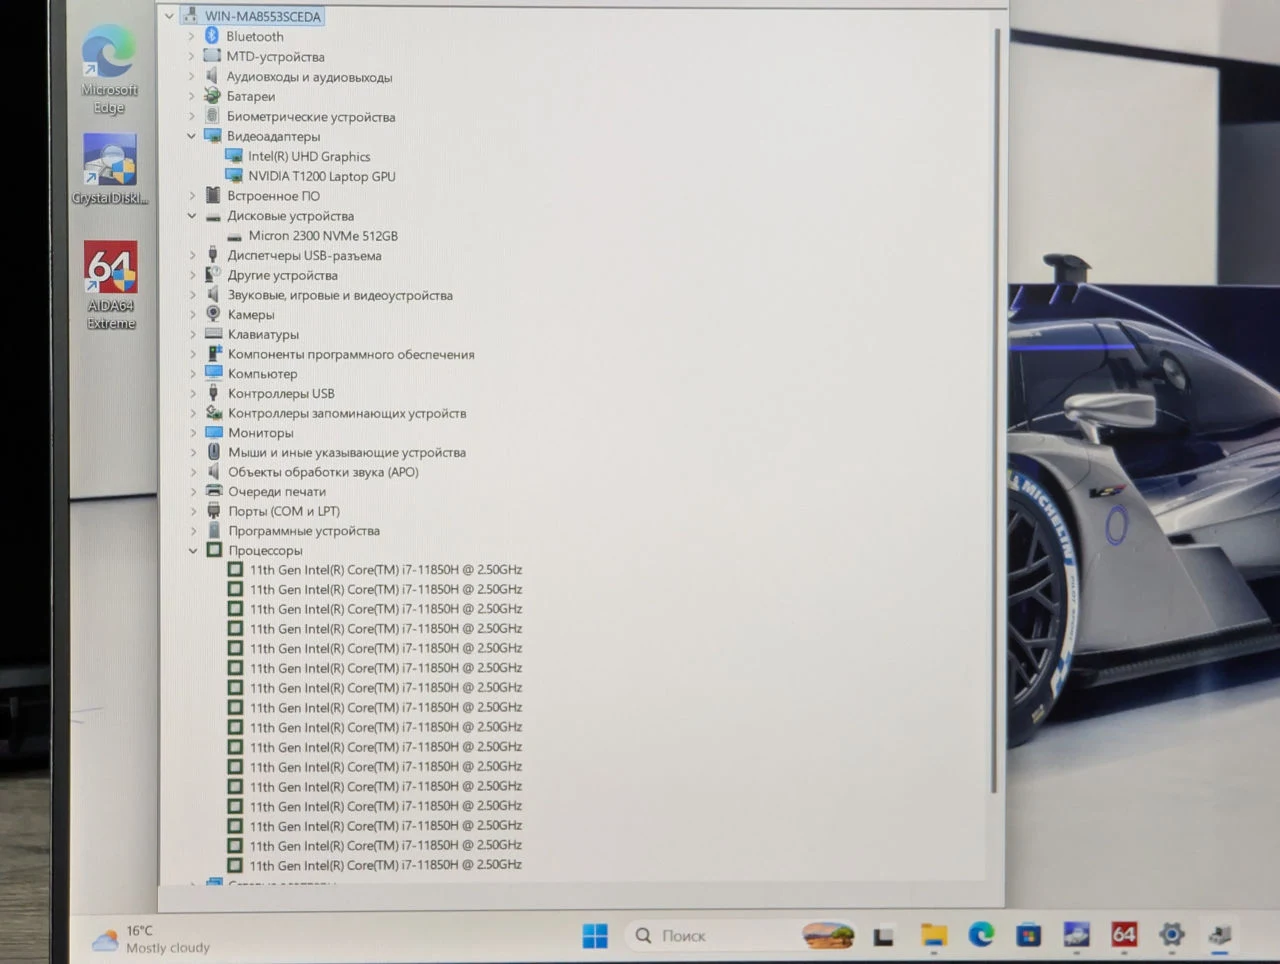Viewport: 1280px width, 964px height.
Task: Click the device list vertical scrollbar
Action: pos(995,410)
